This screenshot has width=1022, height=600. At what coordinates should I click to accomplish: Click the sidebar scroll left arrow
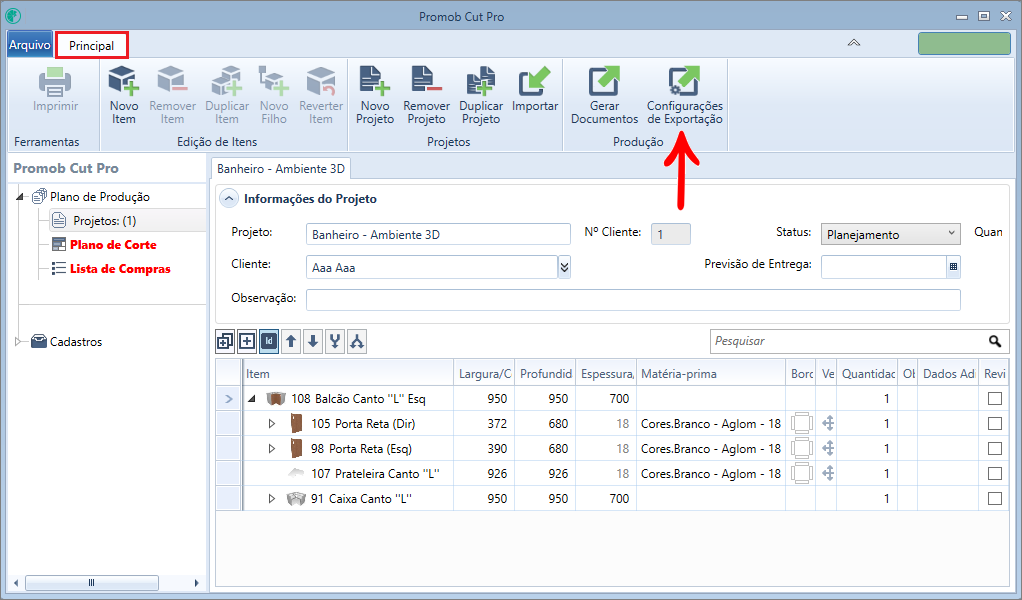(x=16, y=582)
